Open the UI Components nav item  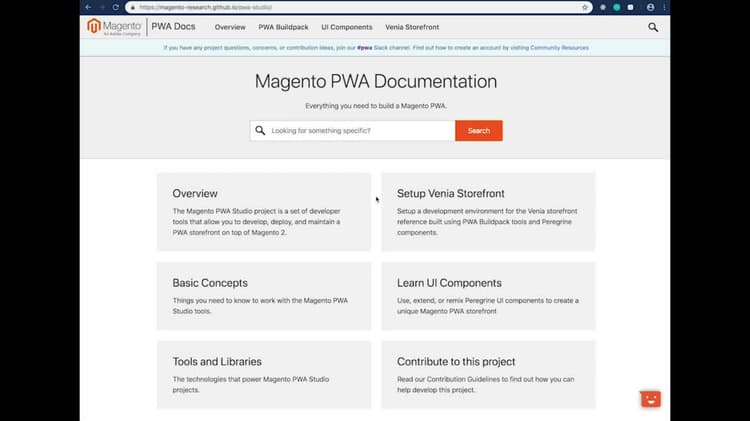347,27
